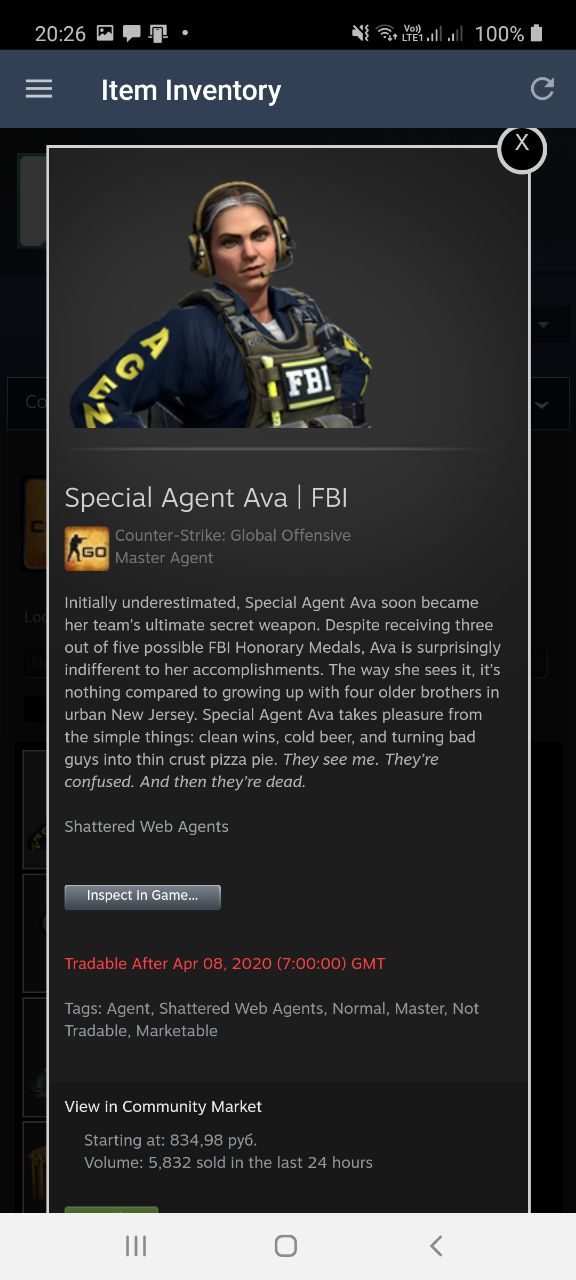This screenshot has width=576, height=1280.
Task: Tap the green button at popup bottom
Action: pos(111,1210)
